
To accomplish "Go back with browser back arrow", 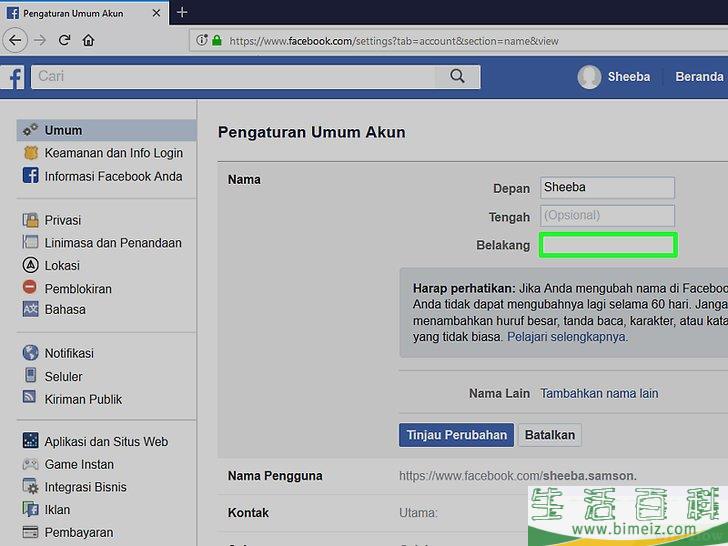I will 15,40.
